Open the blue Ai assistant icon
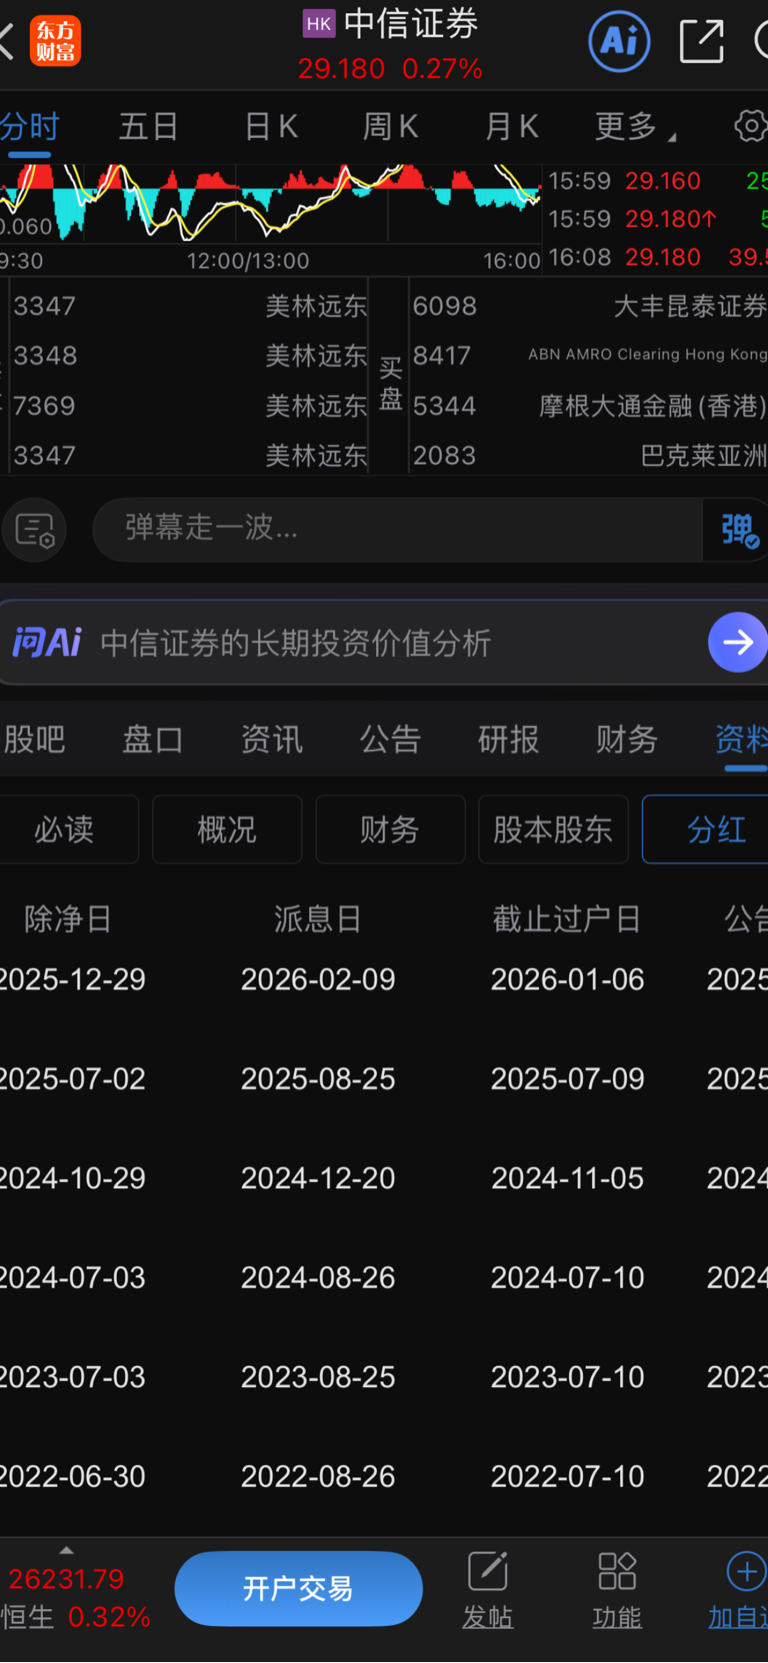Viewport: 768px width, 1663px height. [619, 41]
